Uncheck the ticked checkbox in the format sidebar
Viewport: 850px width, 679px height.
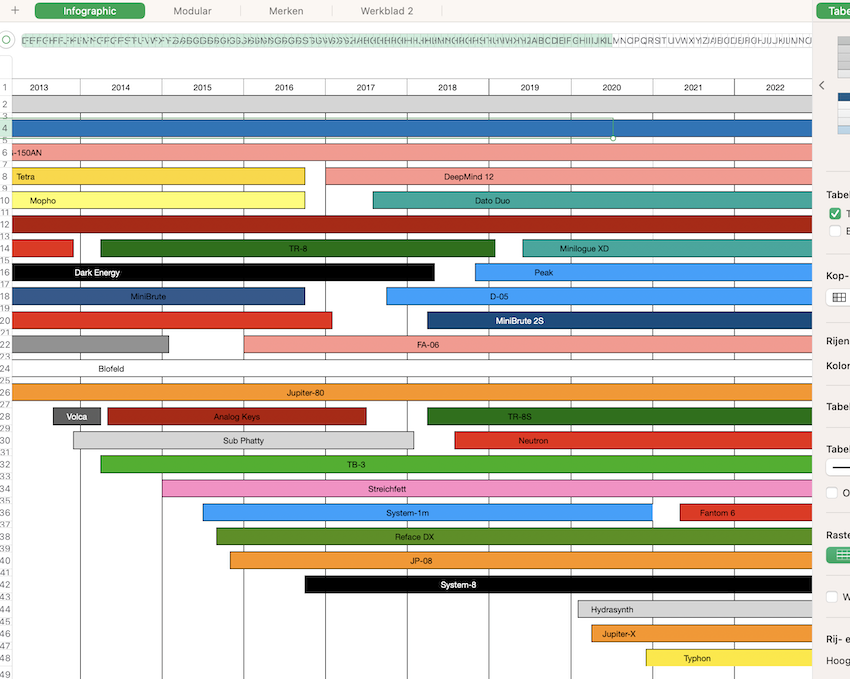[x=835, y=214]
